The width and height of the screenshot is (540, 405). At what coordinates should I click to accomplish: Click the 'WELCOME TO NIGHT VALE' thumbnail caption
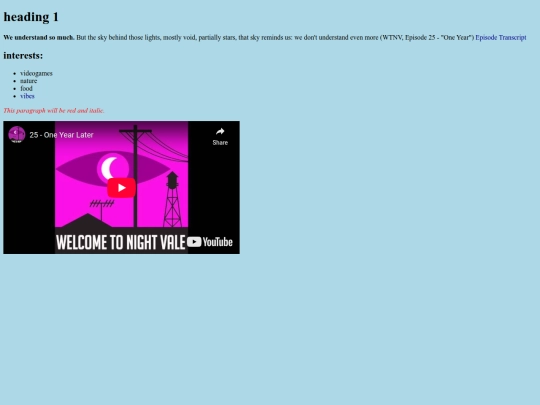coord(121,242)
